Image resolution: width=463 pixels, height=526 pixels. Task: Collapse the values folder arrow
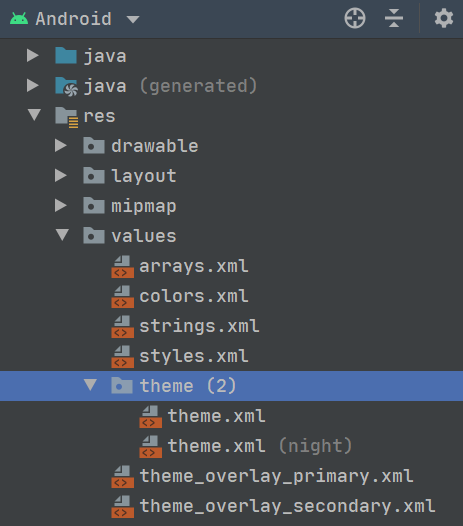tap(62, 235)
